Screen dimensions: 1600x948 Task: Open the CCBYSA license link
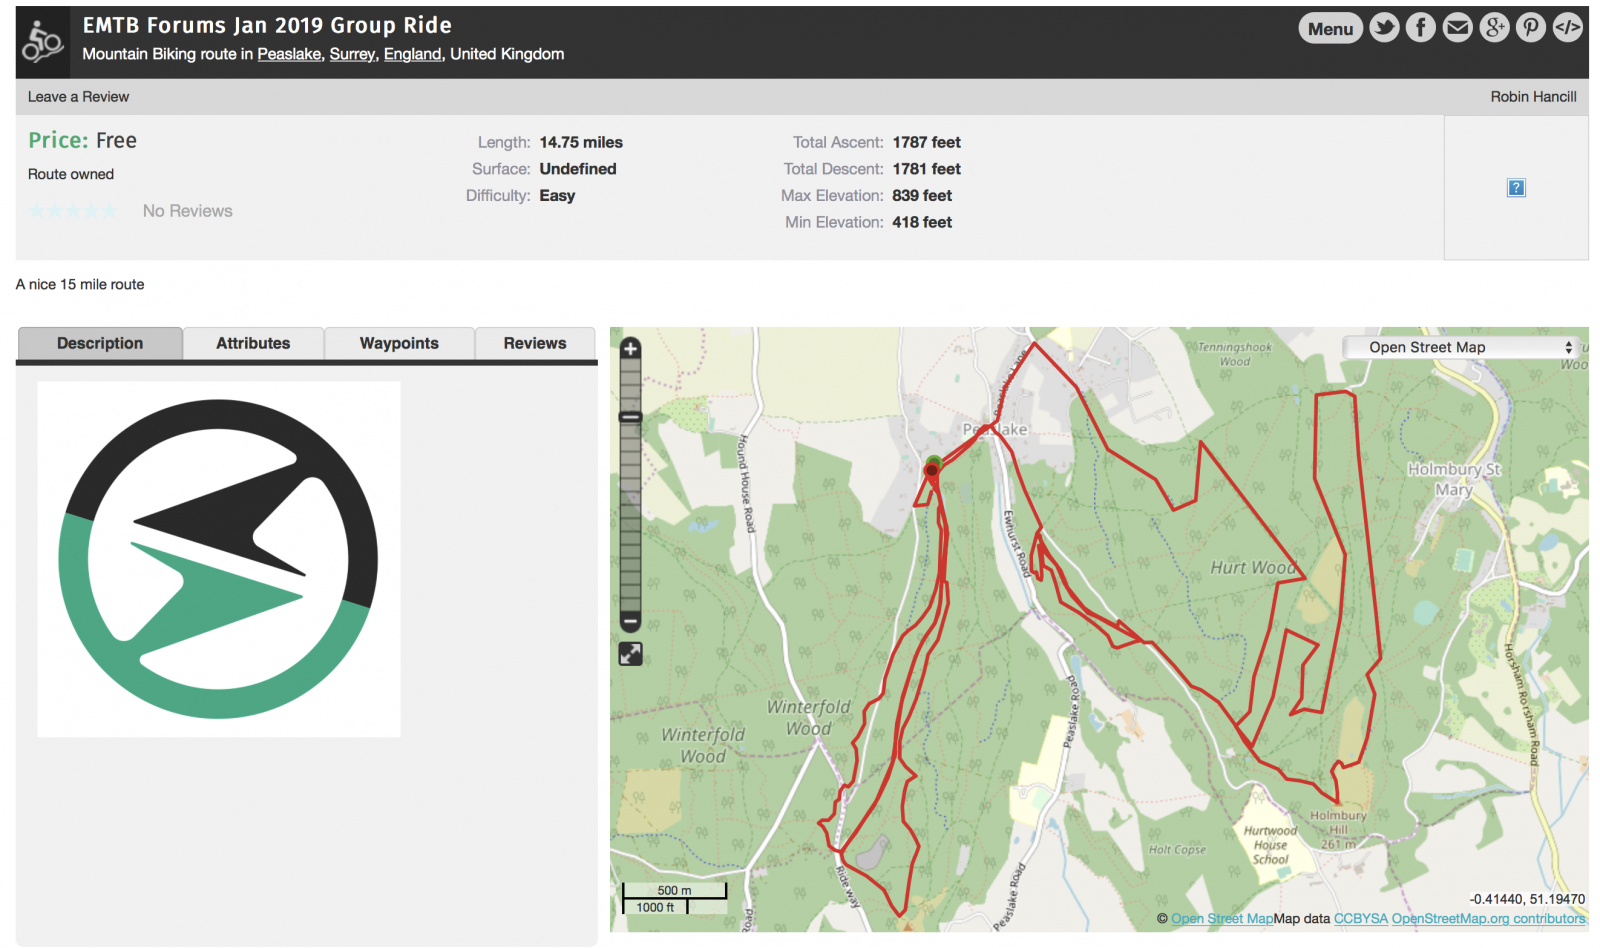(1360, 918)
